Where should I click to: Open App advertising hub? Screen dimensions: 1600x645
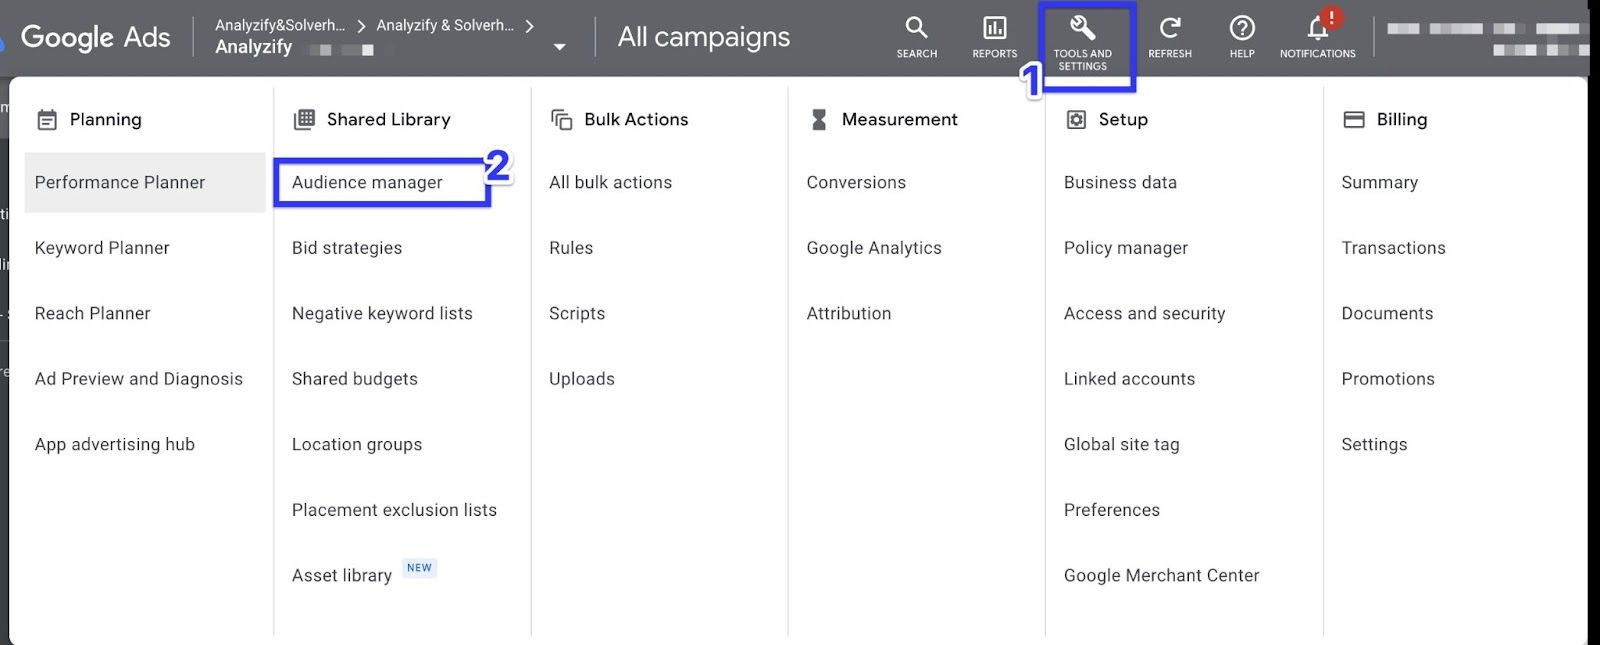click(115, 444)
